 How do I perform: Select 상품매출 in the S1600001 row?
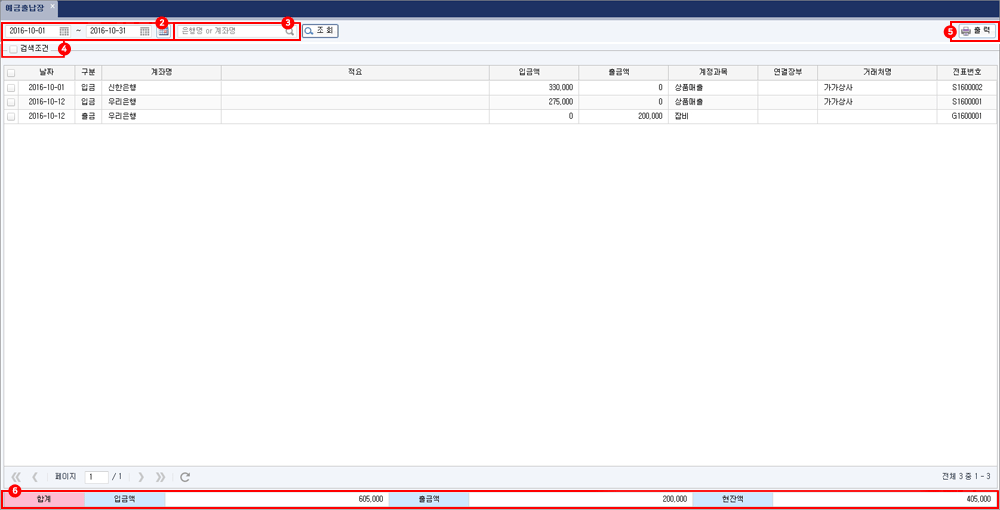[713, 102]
